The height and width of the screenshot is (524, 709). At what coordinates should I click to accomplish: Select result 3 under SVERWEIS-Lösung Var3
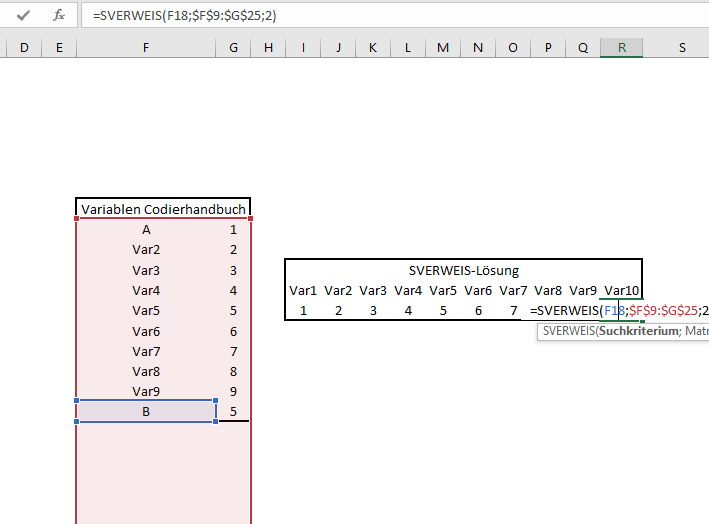[373, 311]
